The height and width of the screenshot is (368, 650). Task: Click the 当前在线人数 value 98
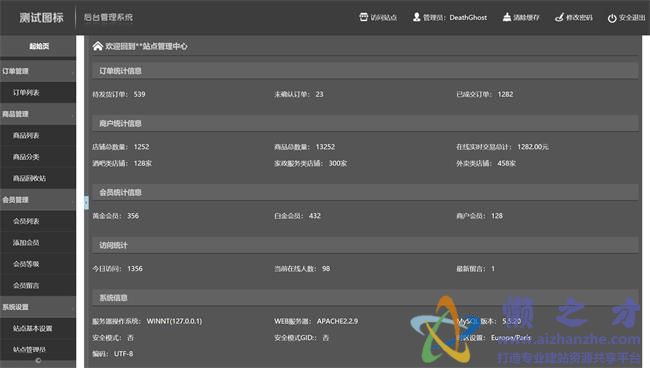(x=326, y=269)
